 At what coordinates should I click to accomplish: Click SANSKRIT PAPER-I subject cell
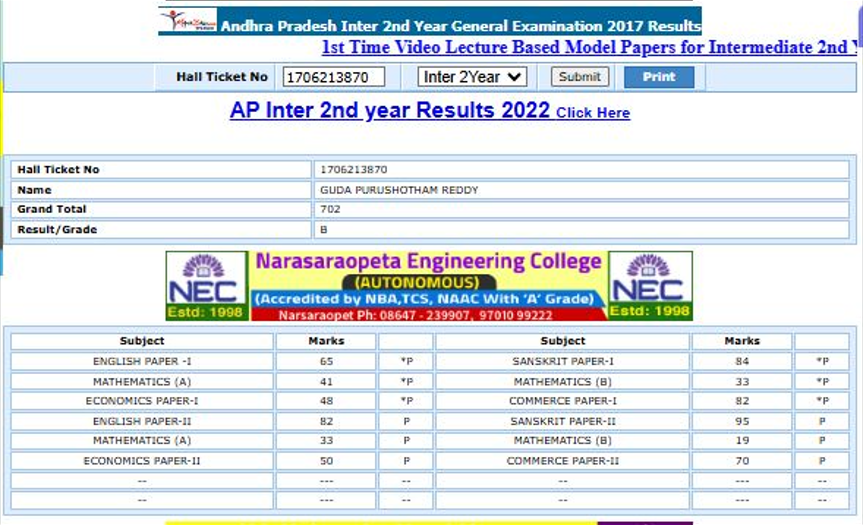562,361
